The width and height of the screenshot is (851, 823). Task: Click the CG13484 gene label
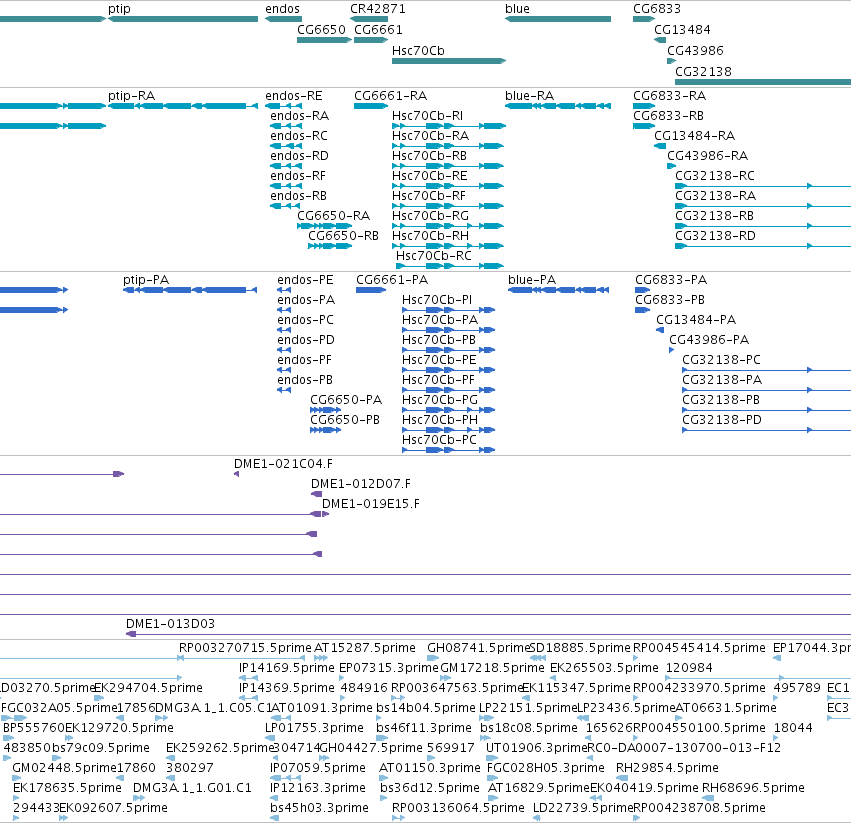point(682,29)
